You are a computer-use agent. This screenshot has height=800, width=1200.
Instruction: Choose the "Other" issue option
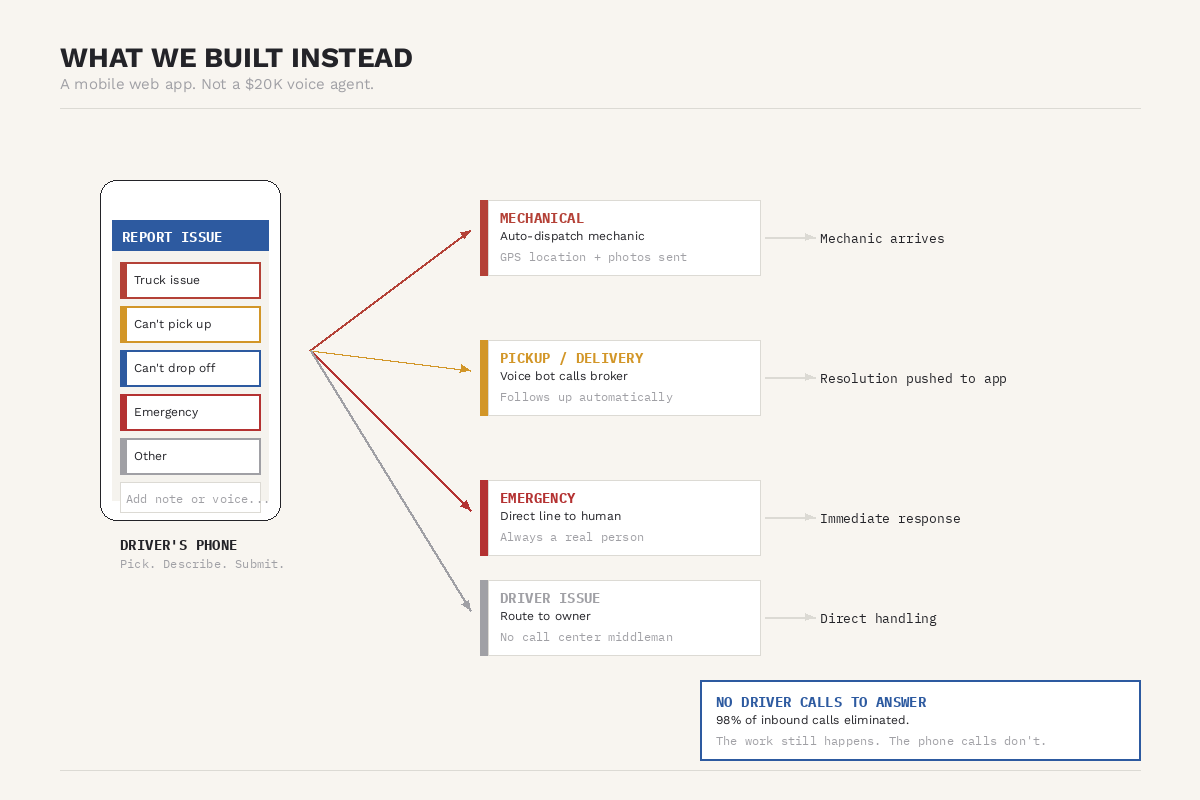pyautogui.click(x=190, y=456)
